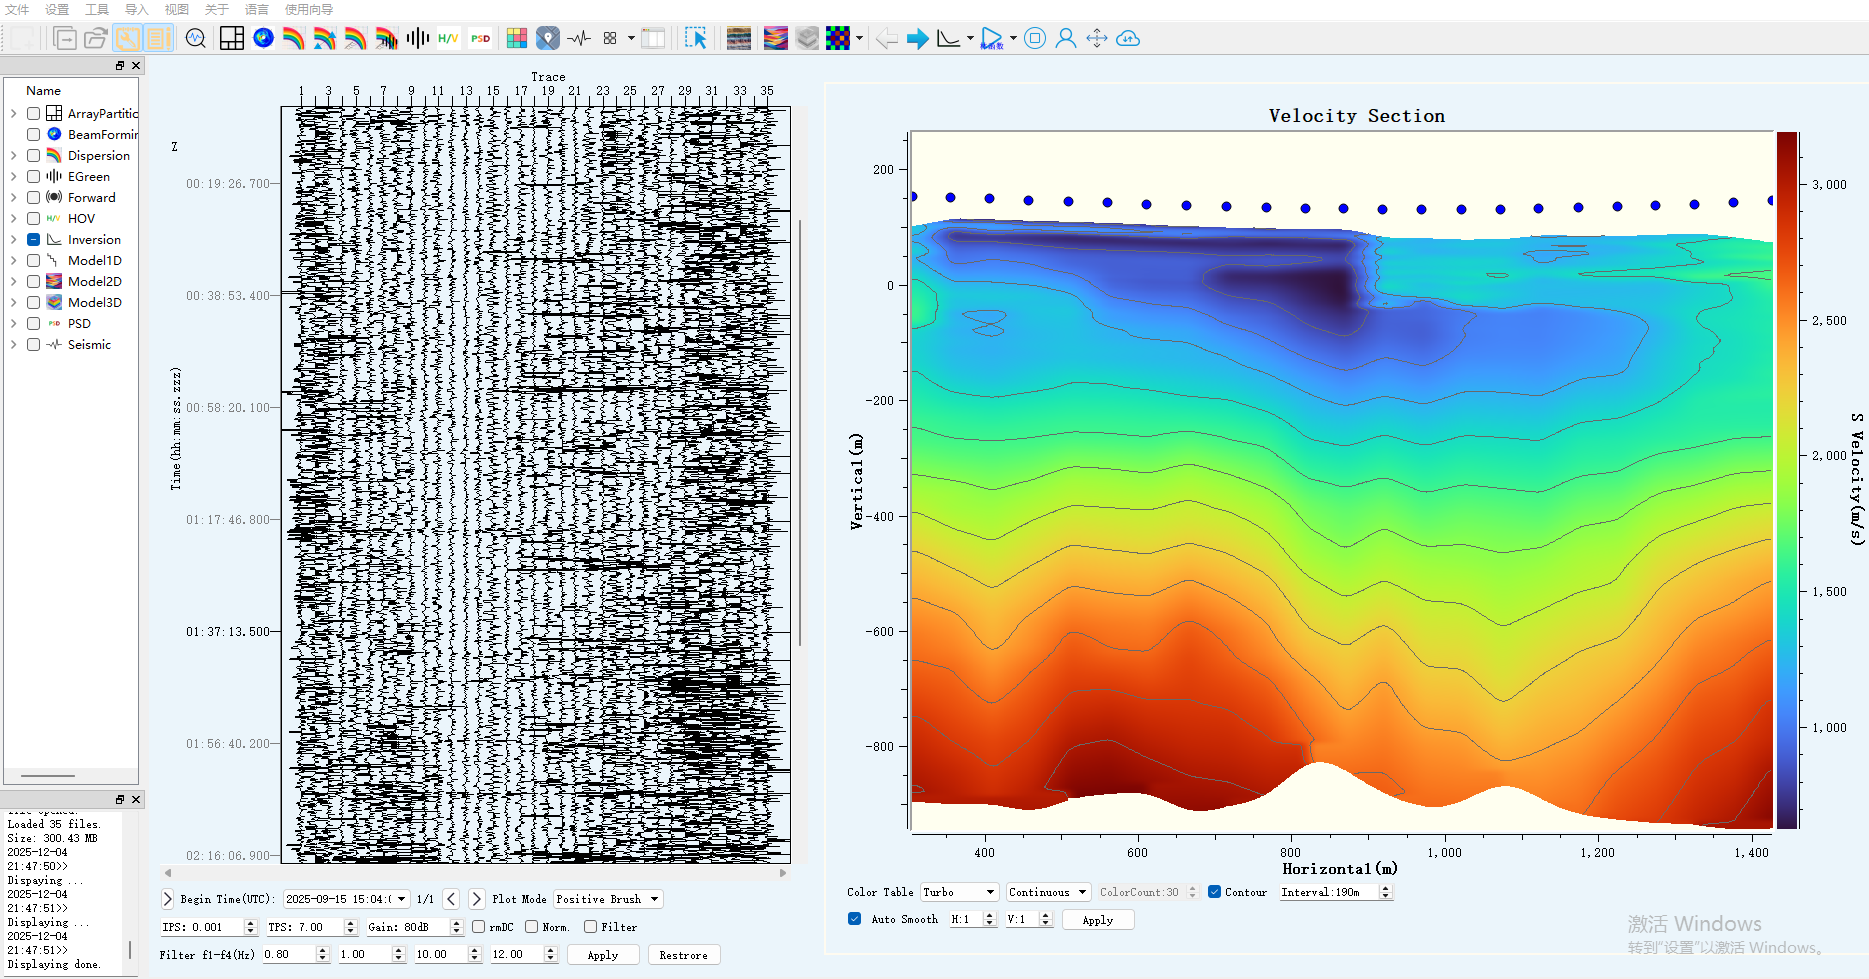
Task: Click the PSD toolbar icon
Action: click(x=481, y=39)
